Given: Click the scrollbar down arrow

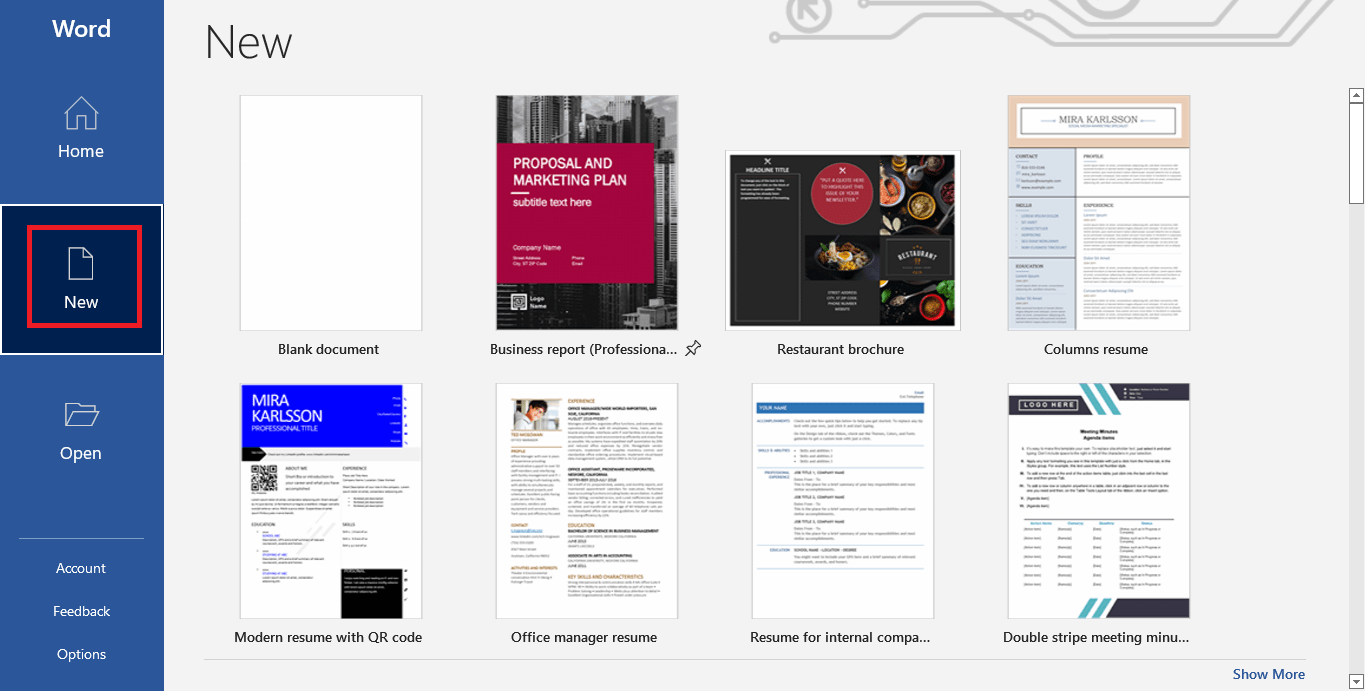Looking at the screenshot, I should (1356, 681).
